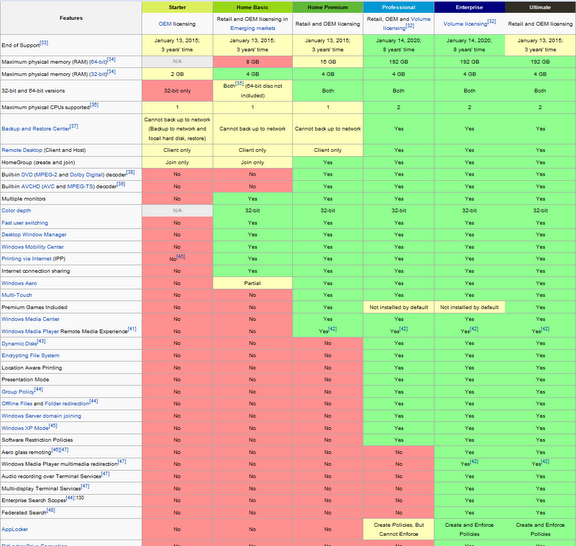Open the Windows Aero link
Image resolution: width=576 pixels, height=546 pixels.
[19, 283]
